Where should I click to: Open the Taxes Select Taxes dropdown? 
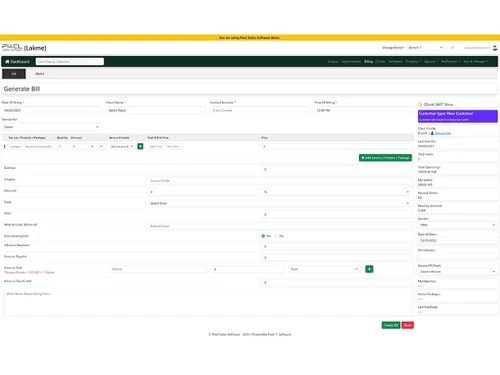point(279,203)
